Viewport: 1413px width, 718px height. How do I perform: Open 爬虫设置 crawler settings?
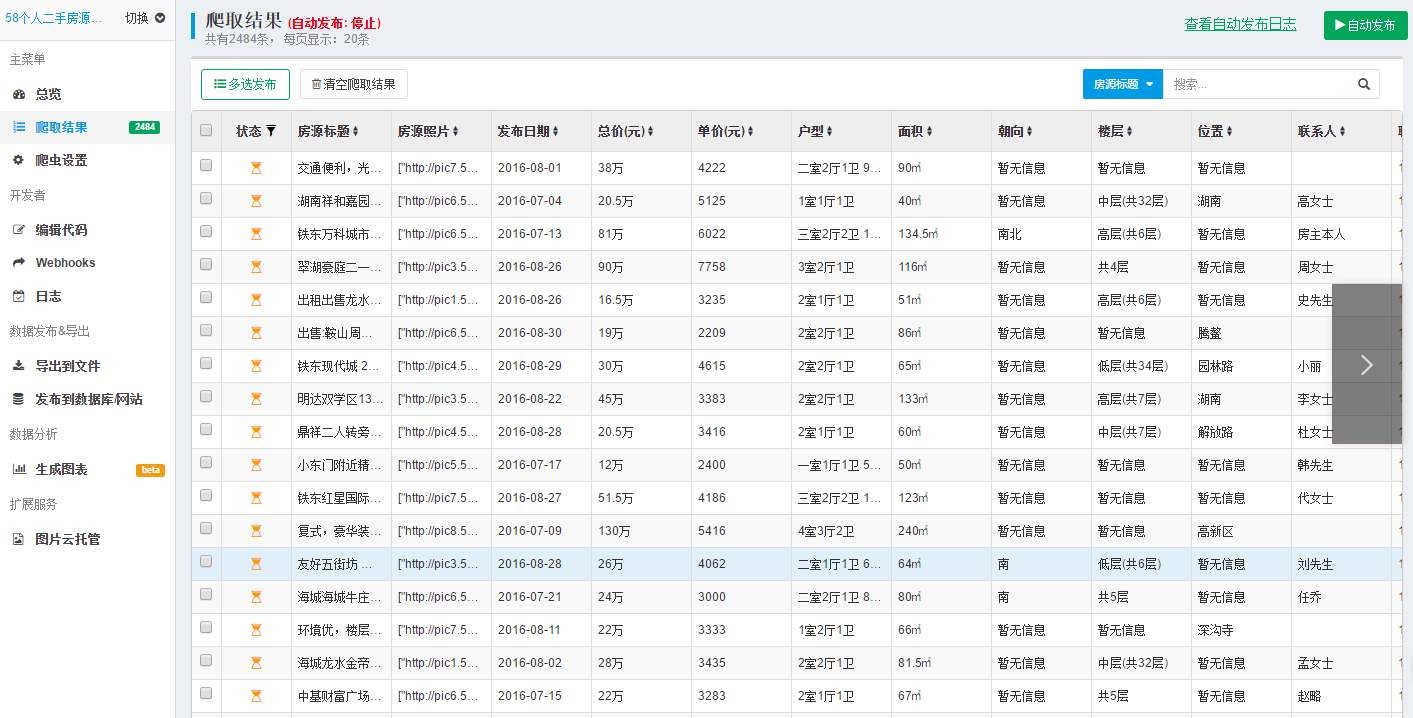click(x=61, y=160)
